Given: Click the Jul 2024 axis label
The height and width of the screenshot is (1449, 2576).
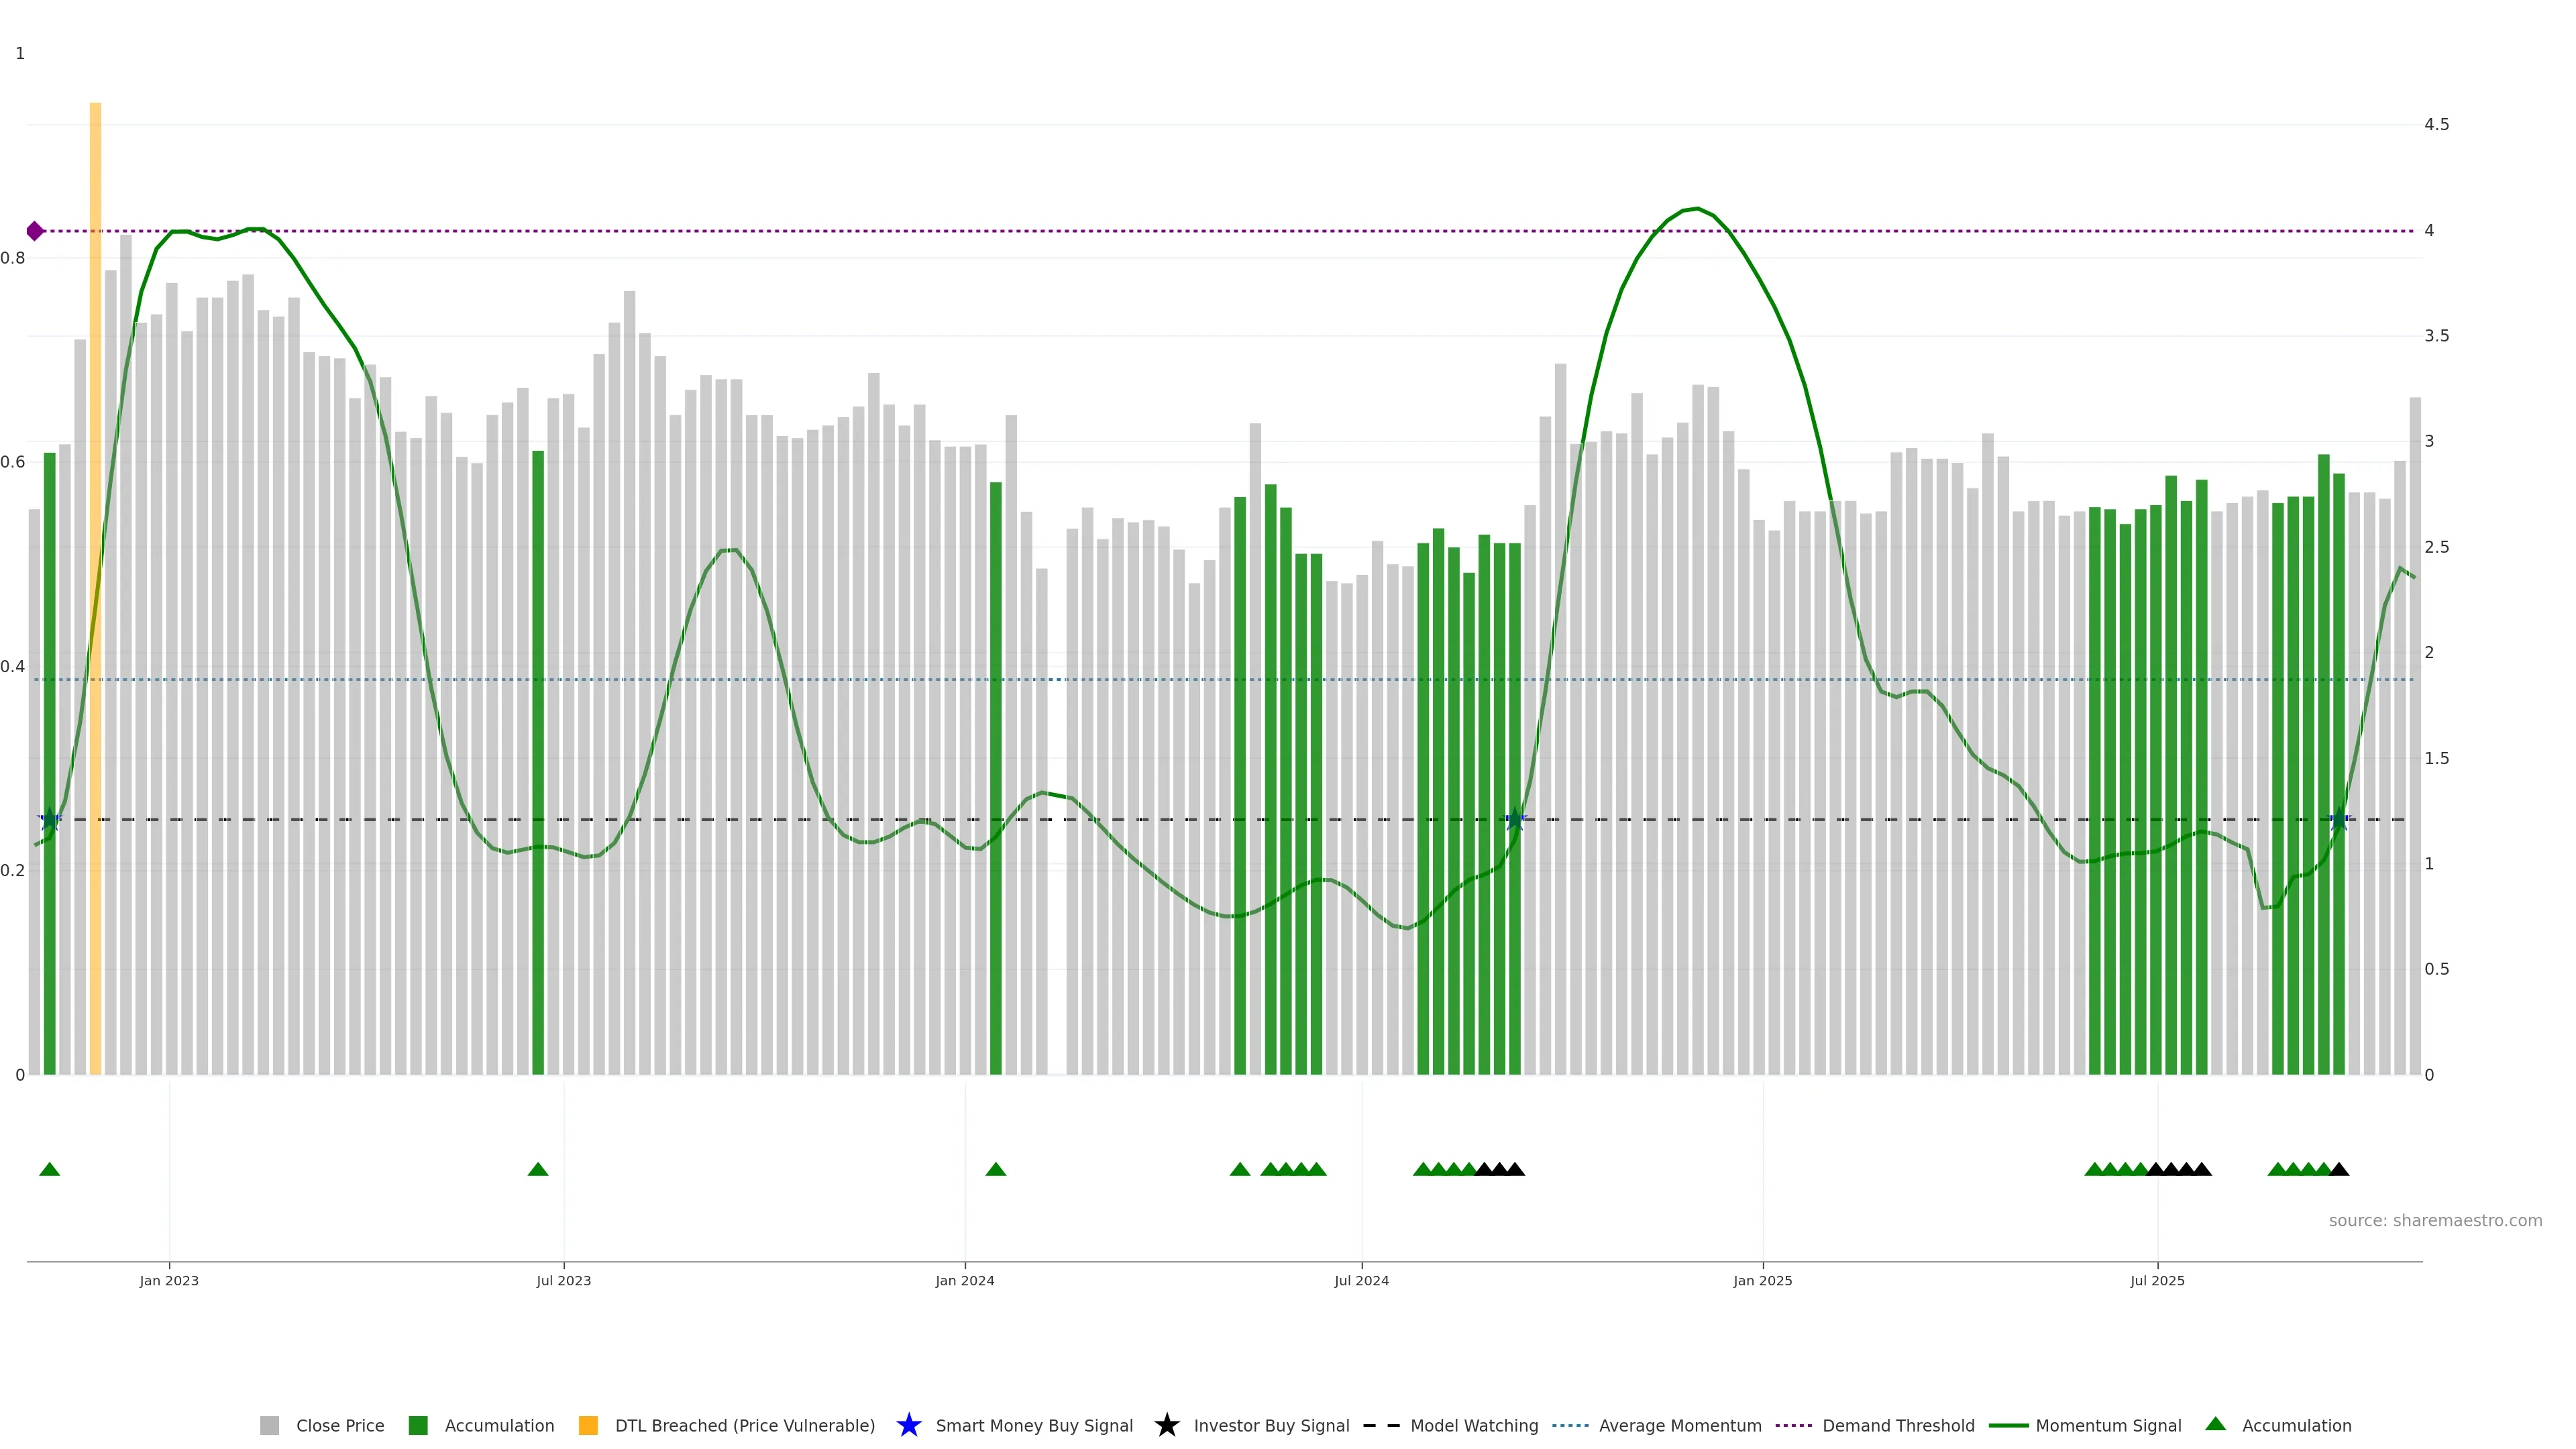Looking at the screenshot, I should (x=1361, y=1281).
